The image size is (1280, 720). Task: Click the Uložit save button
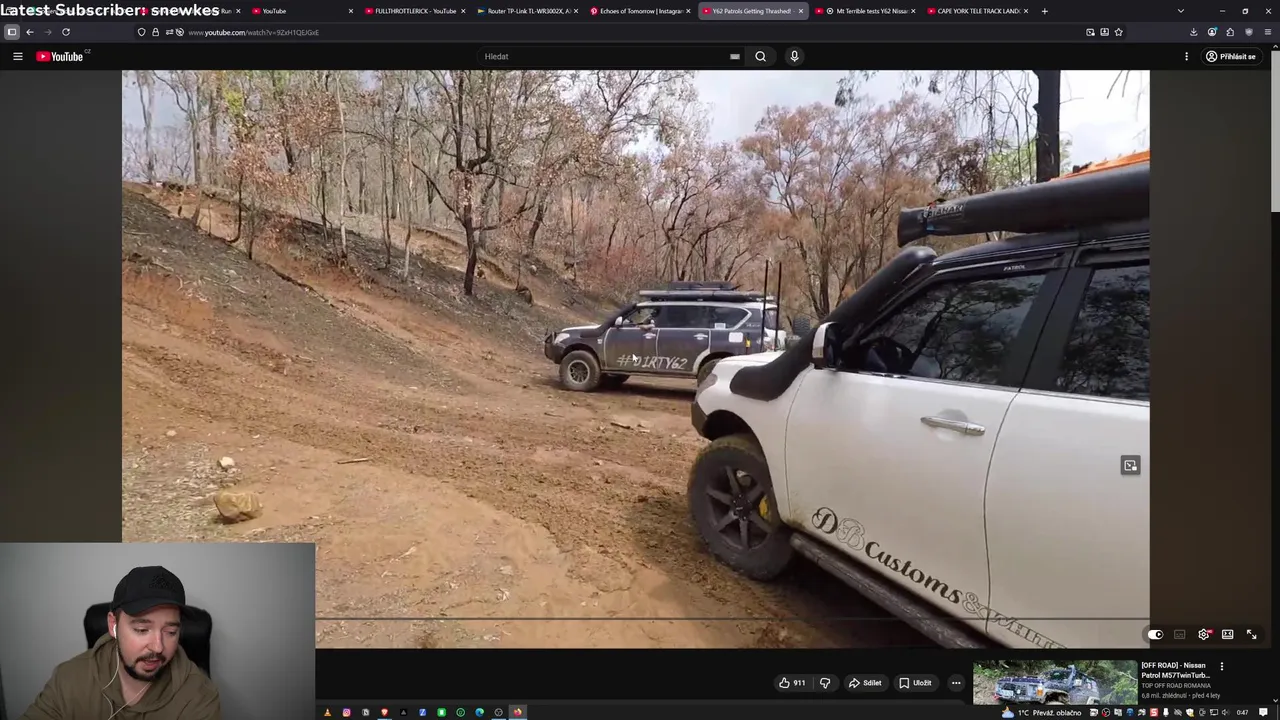[x=915, y=683]
